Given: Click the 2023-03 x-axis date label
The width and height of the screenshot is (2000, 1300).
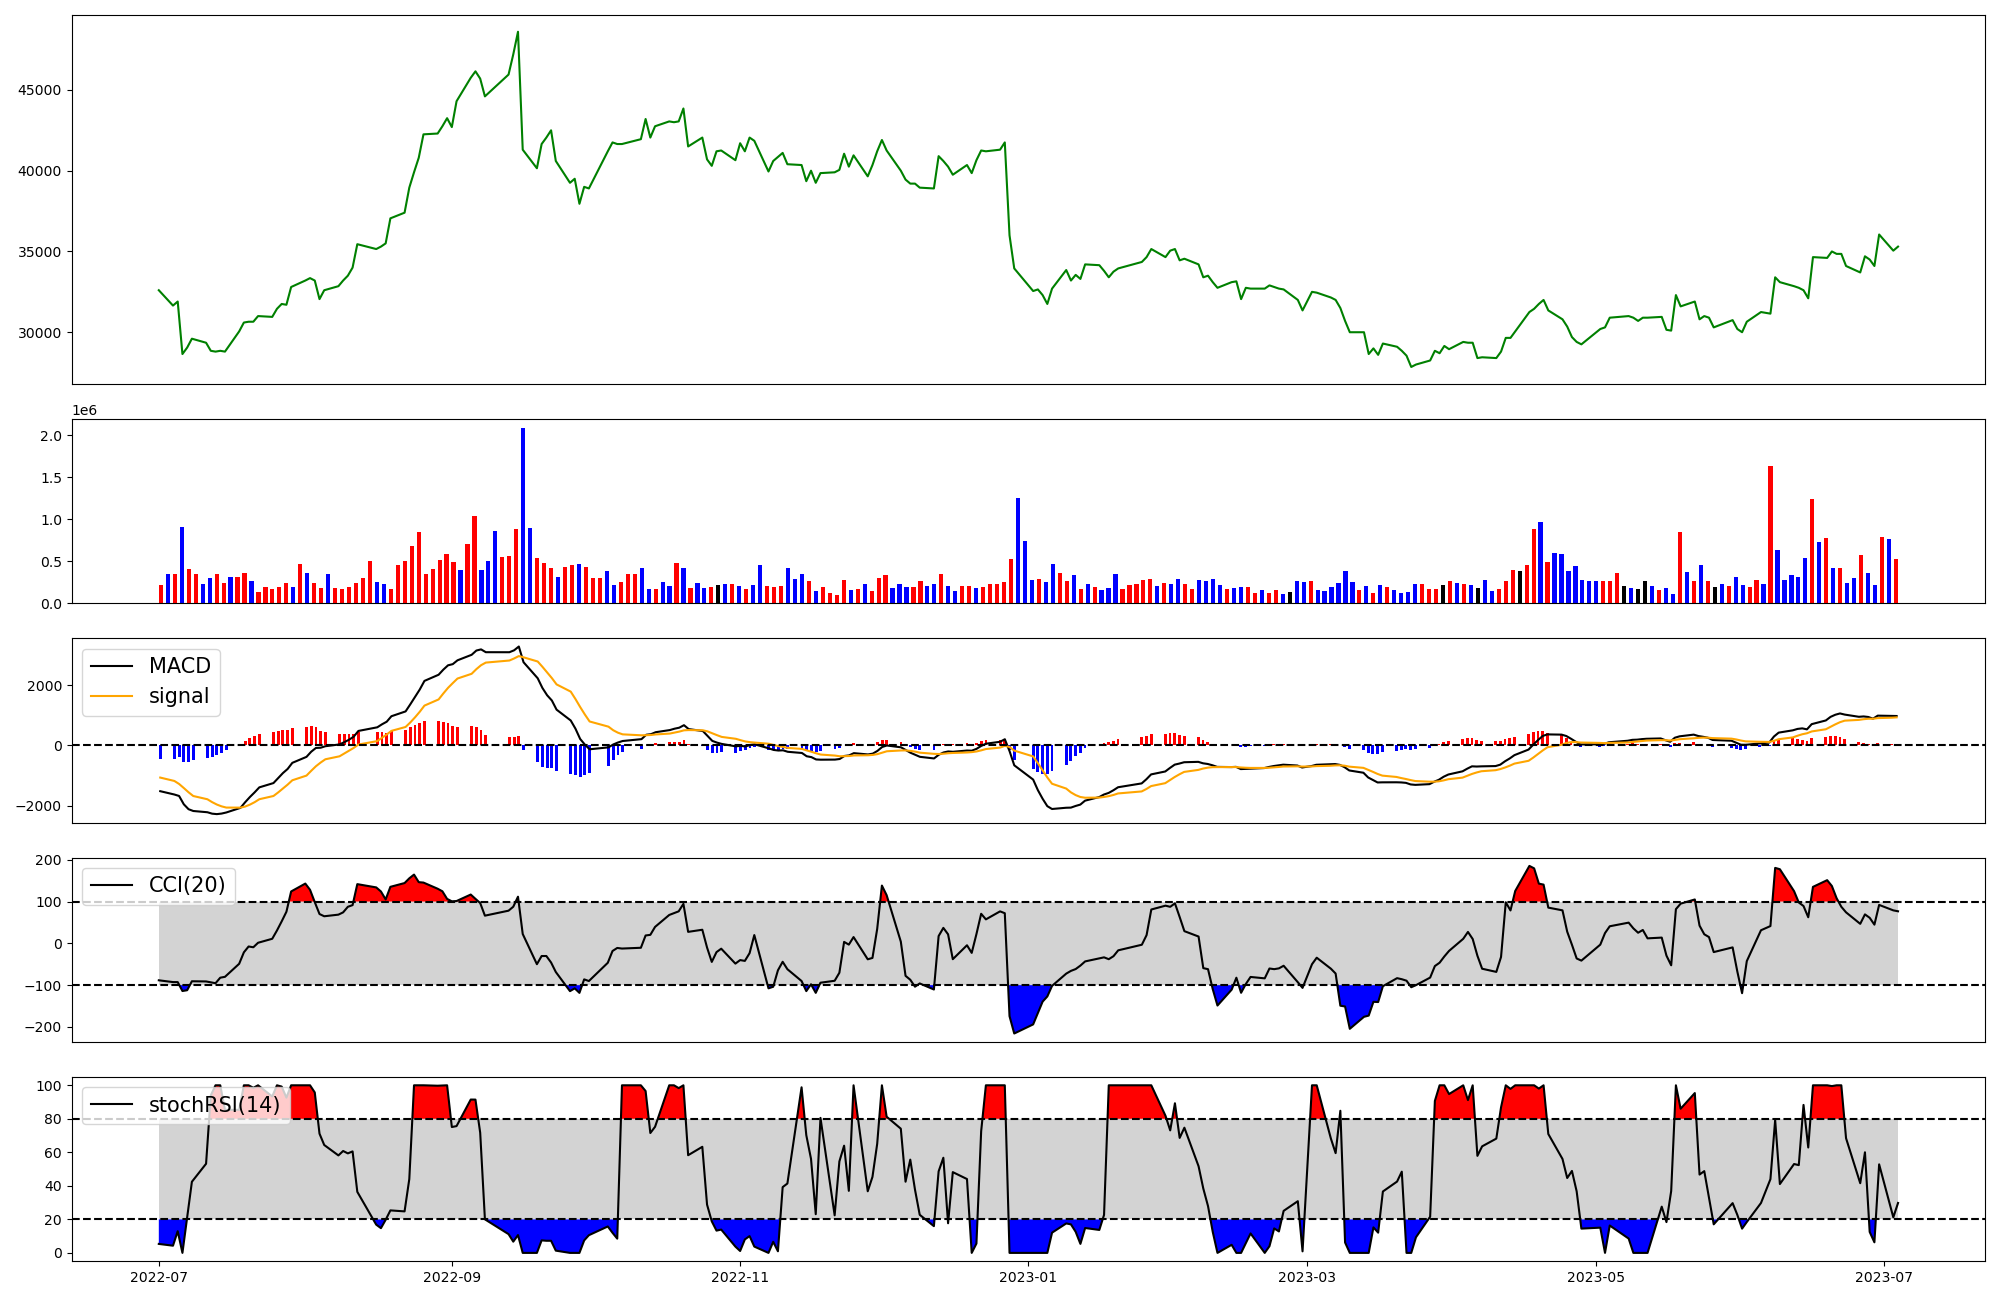Looking at the screenshot, I should [1307, 1277].
